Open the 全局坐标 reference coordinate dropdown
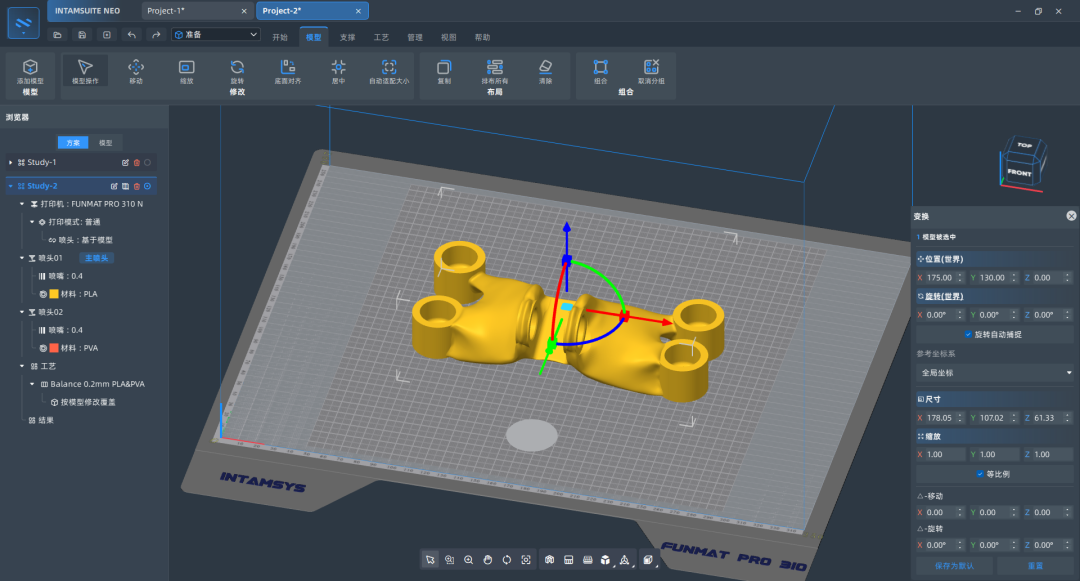This screenshot has height=581, width=1080. click(x=995, y=372)
